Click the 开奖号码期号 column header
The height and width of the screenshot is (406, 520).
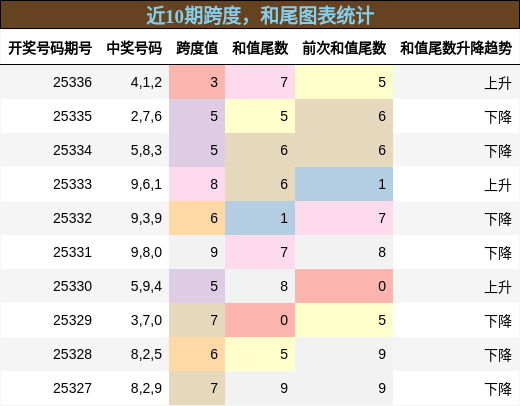[x=50, y=48]
